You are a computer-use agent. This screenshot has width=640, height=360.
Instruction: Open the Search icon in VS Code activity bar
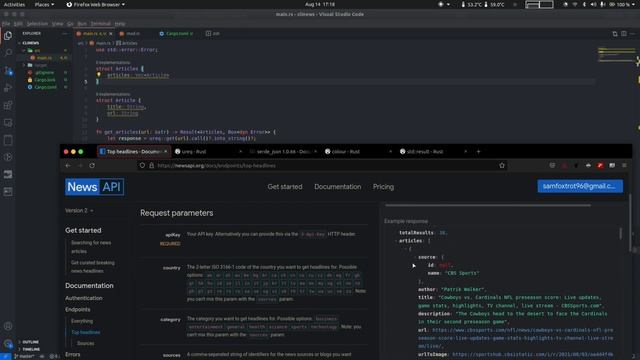pyautogui.click(x=8, y=53)
